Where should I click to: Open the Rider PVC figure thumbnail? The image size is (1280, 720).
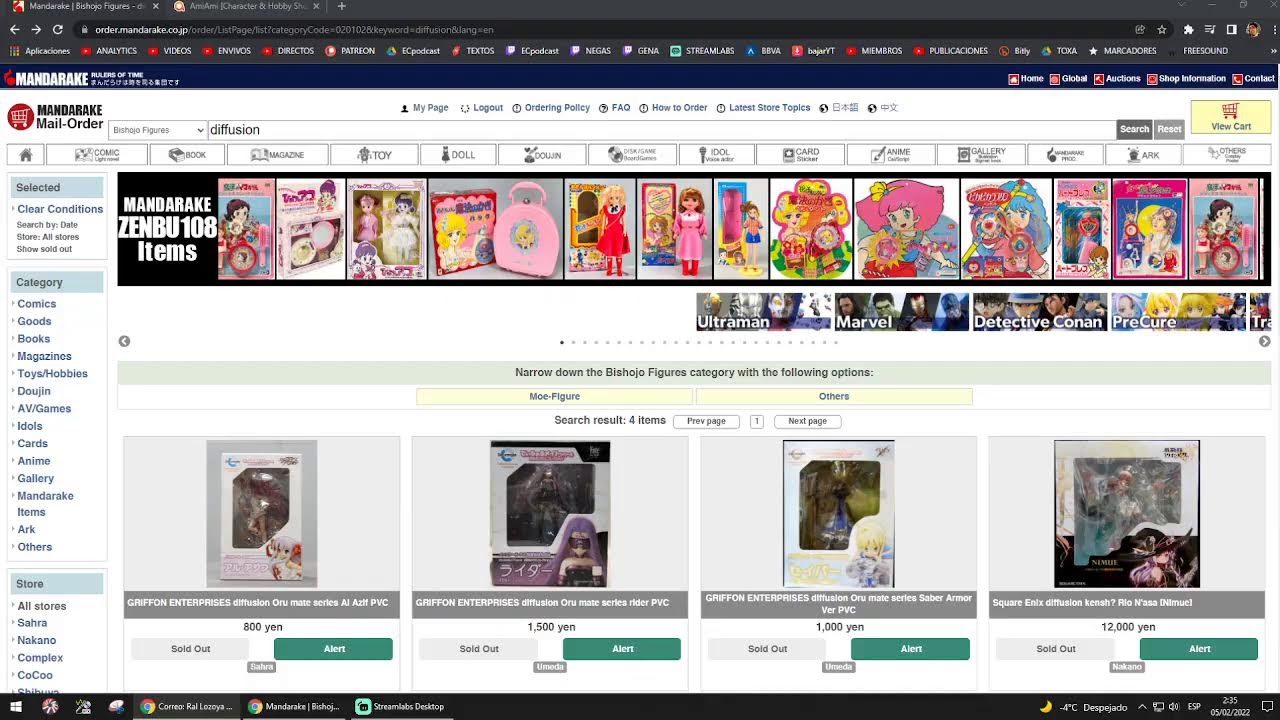[550, 514]
